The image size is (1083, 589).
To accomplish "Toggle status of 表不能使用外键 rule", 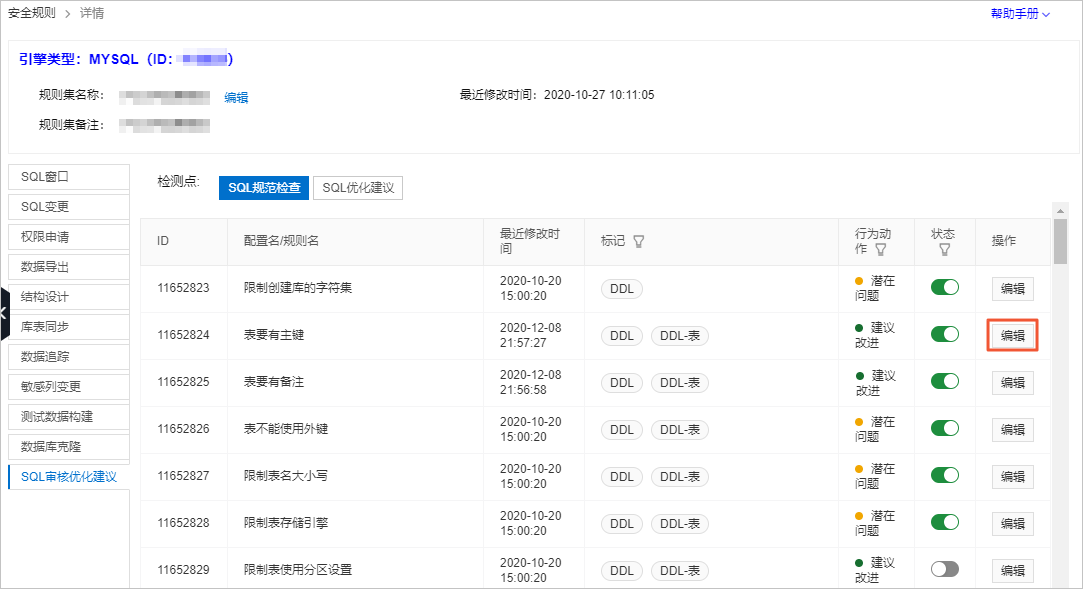I will click(x=945, y=428).
